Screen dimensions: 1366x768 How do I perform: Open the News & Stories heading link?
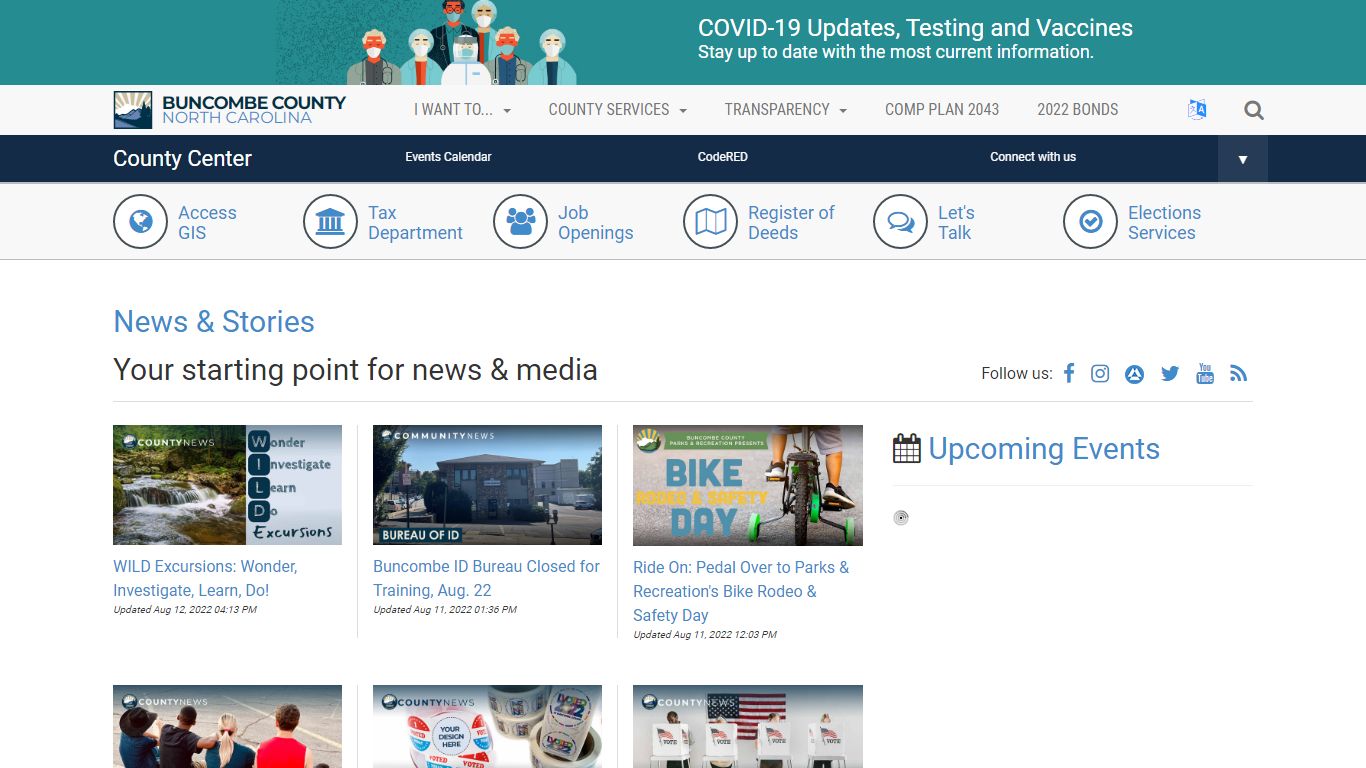coord(214,322)
